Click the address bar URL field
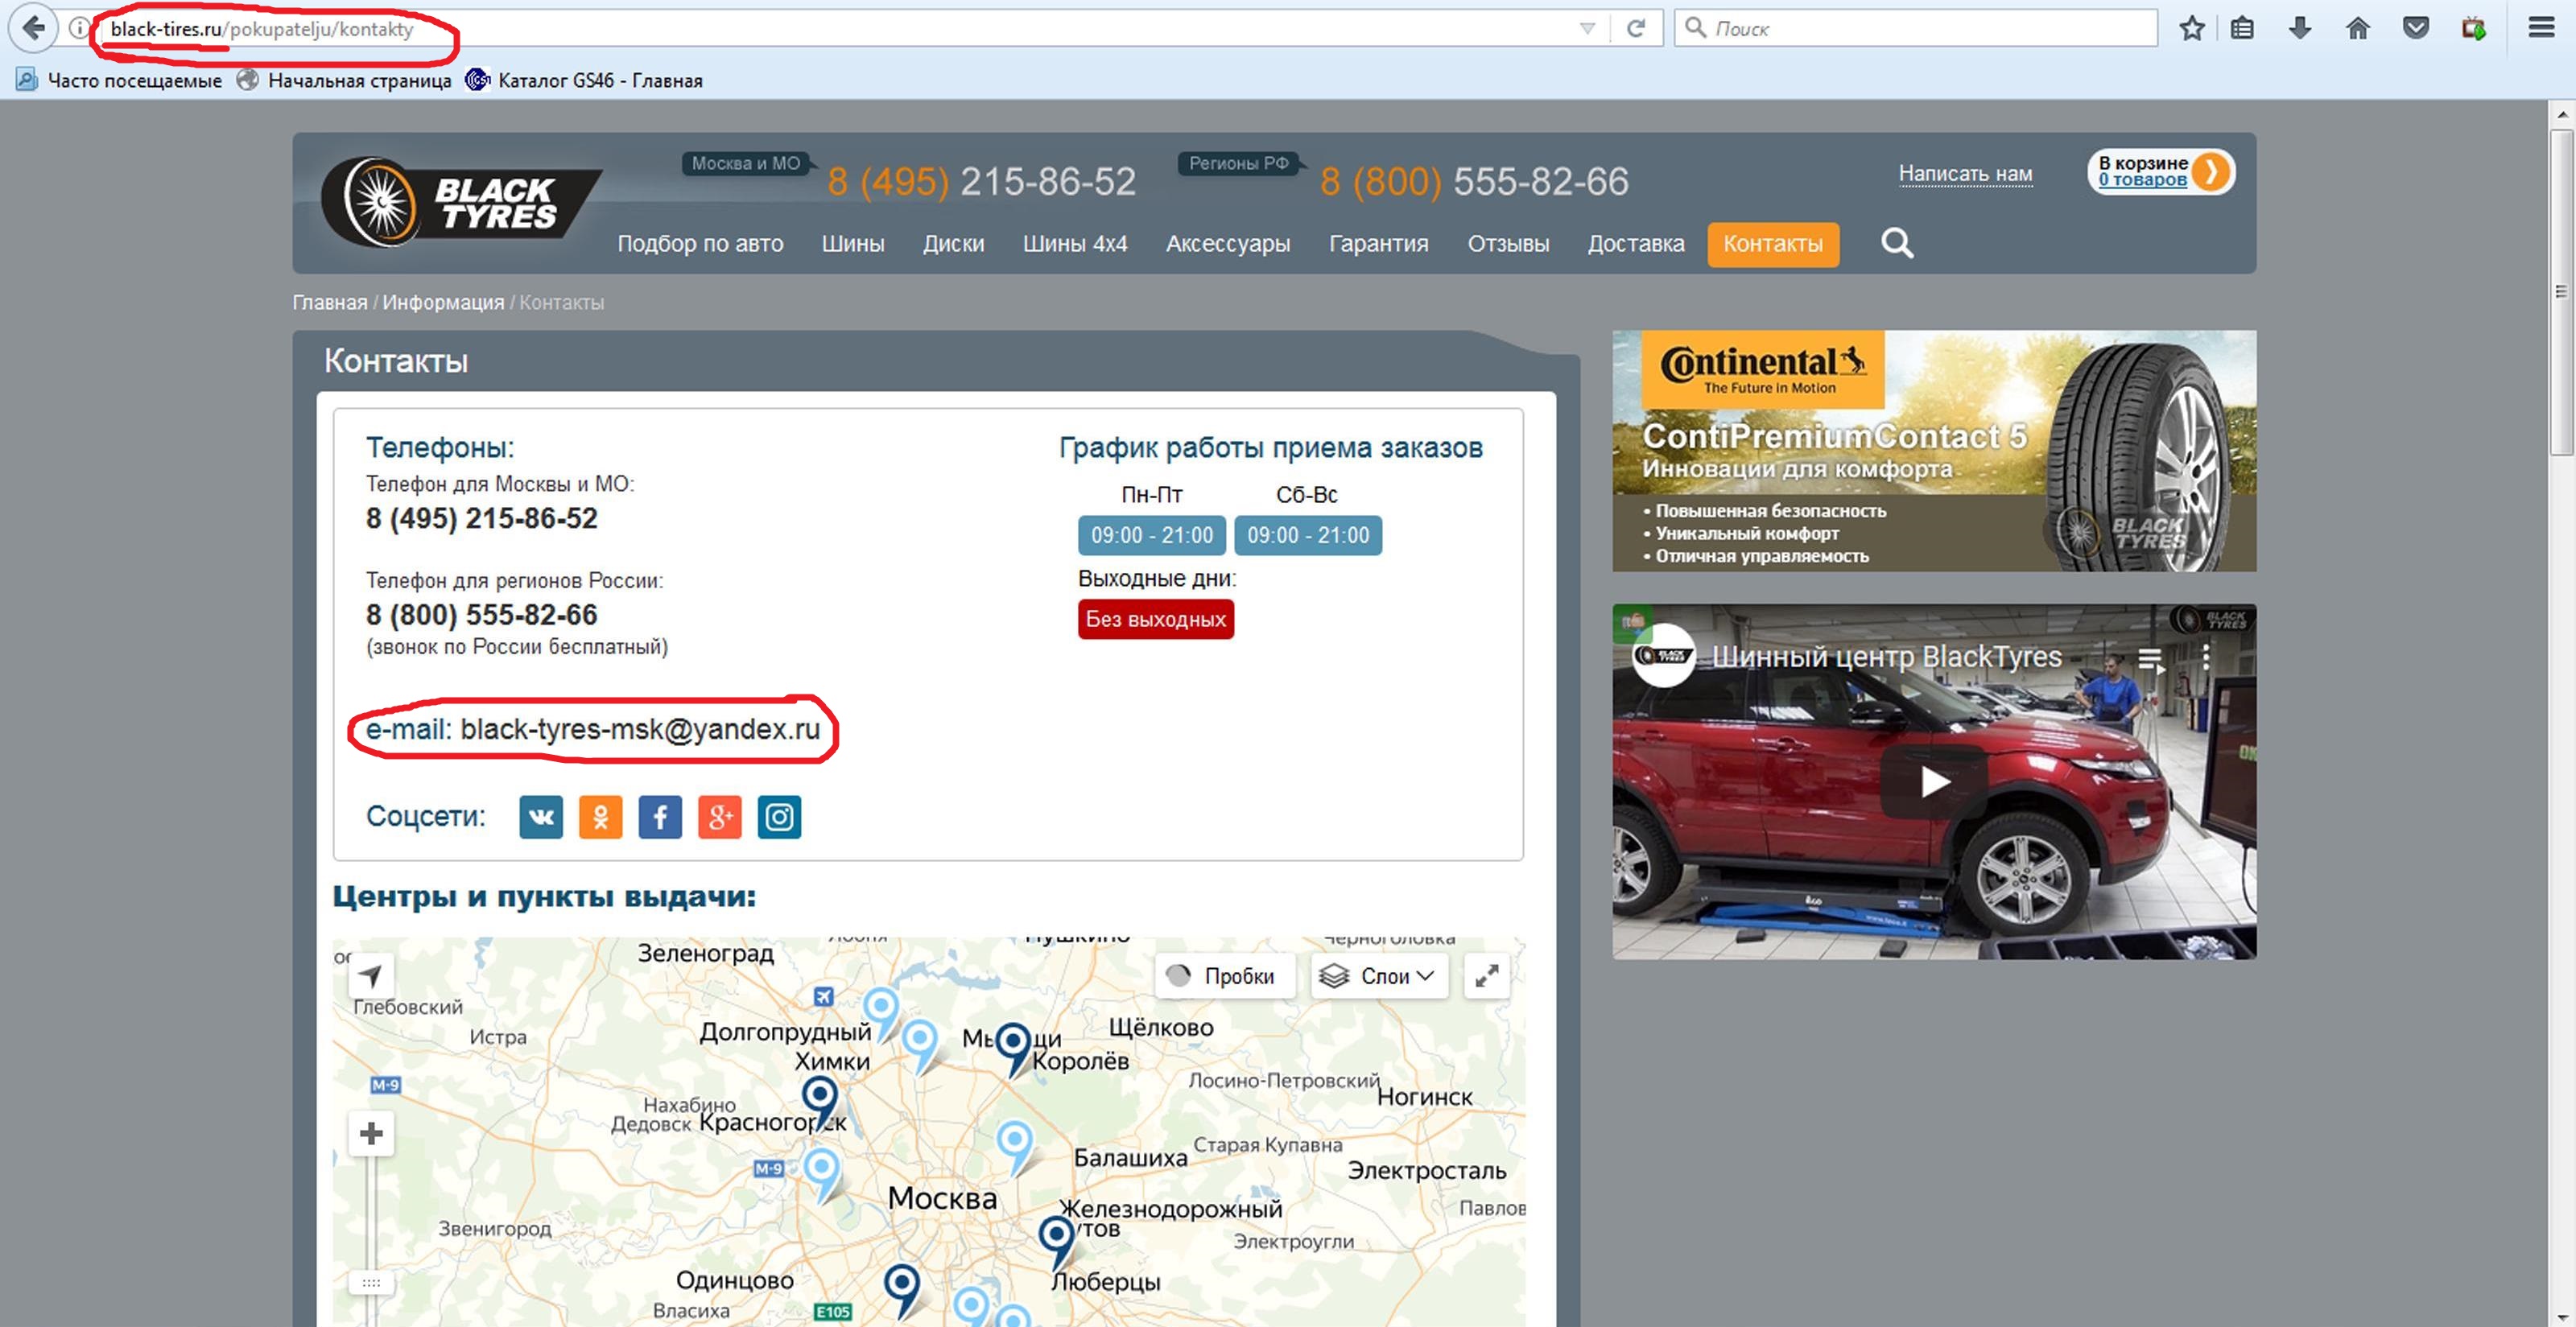 point(830,28)
